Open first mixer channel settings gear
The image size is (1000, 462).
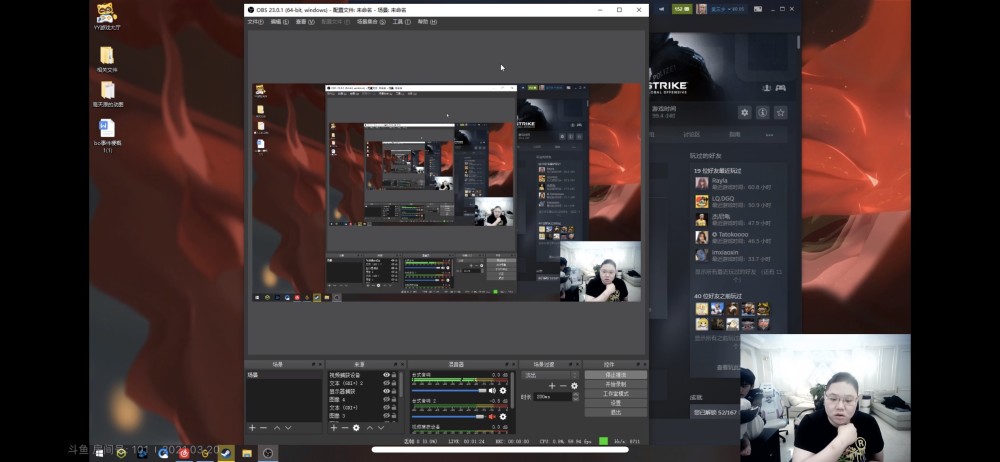tap(503, 391)
